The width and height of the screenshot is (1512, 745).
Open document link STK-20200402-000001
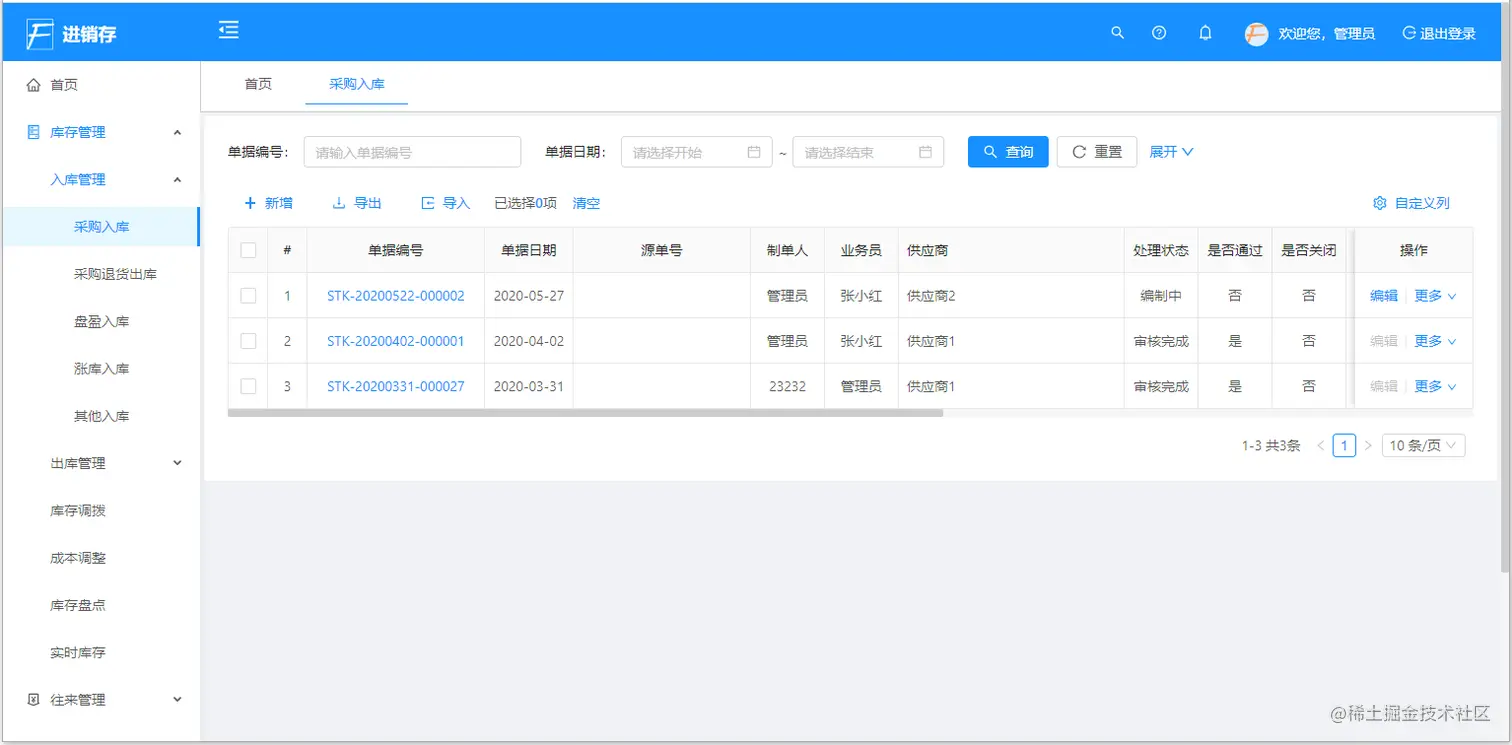pyautogui.click(x=396, y=341)
